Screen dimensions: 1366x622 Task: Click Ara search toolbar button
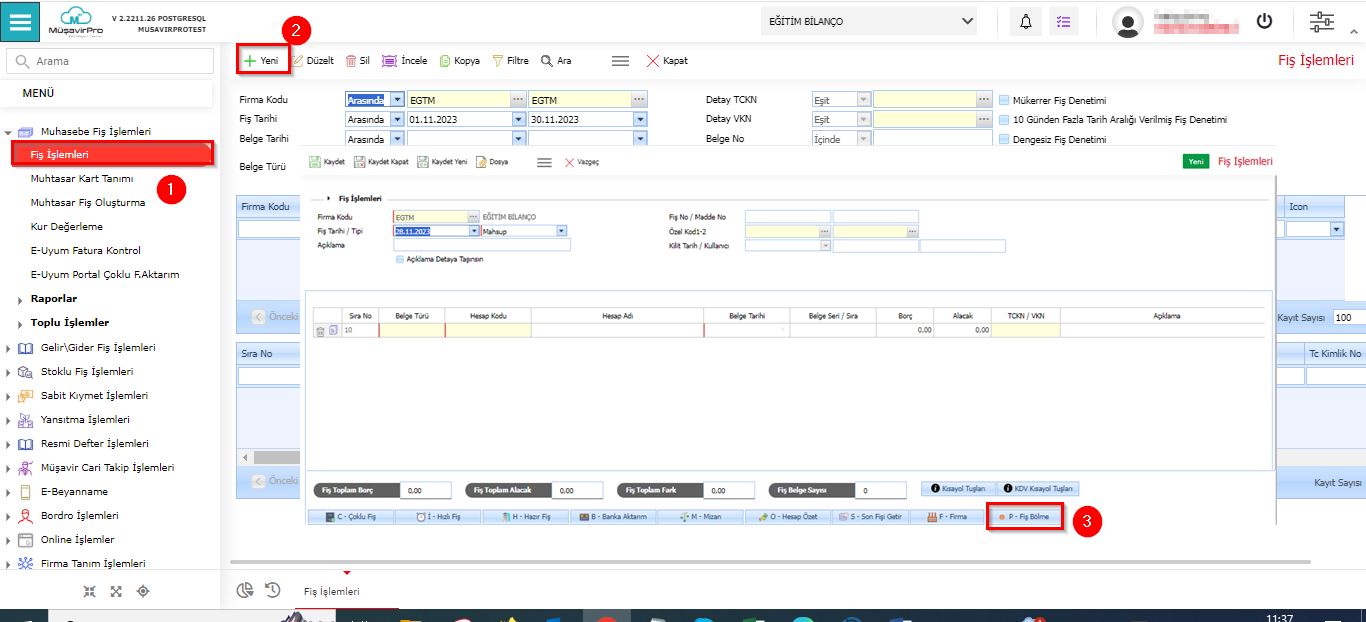pos(556,61)
